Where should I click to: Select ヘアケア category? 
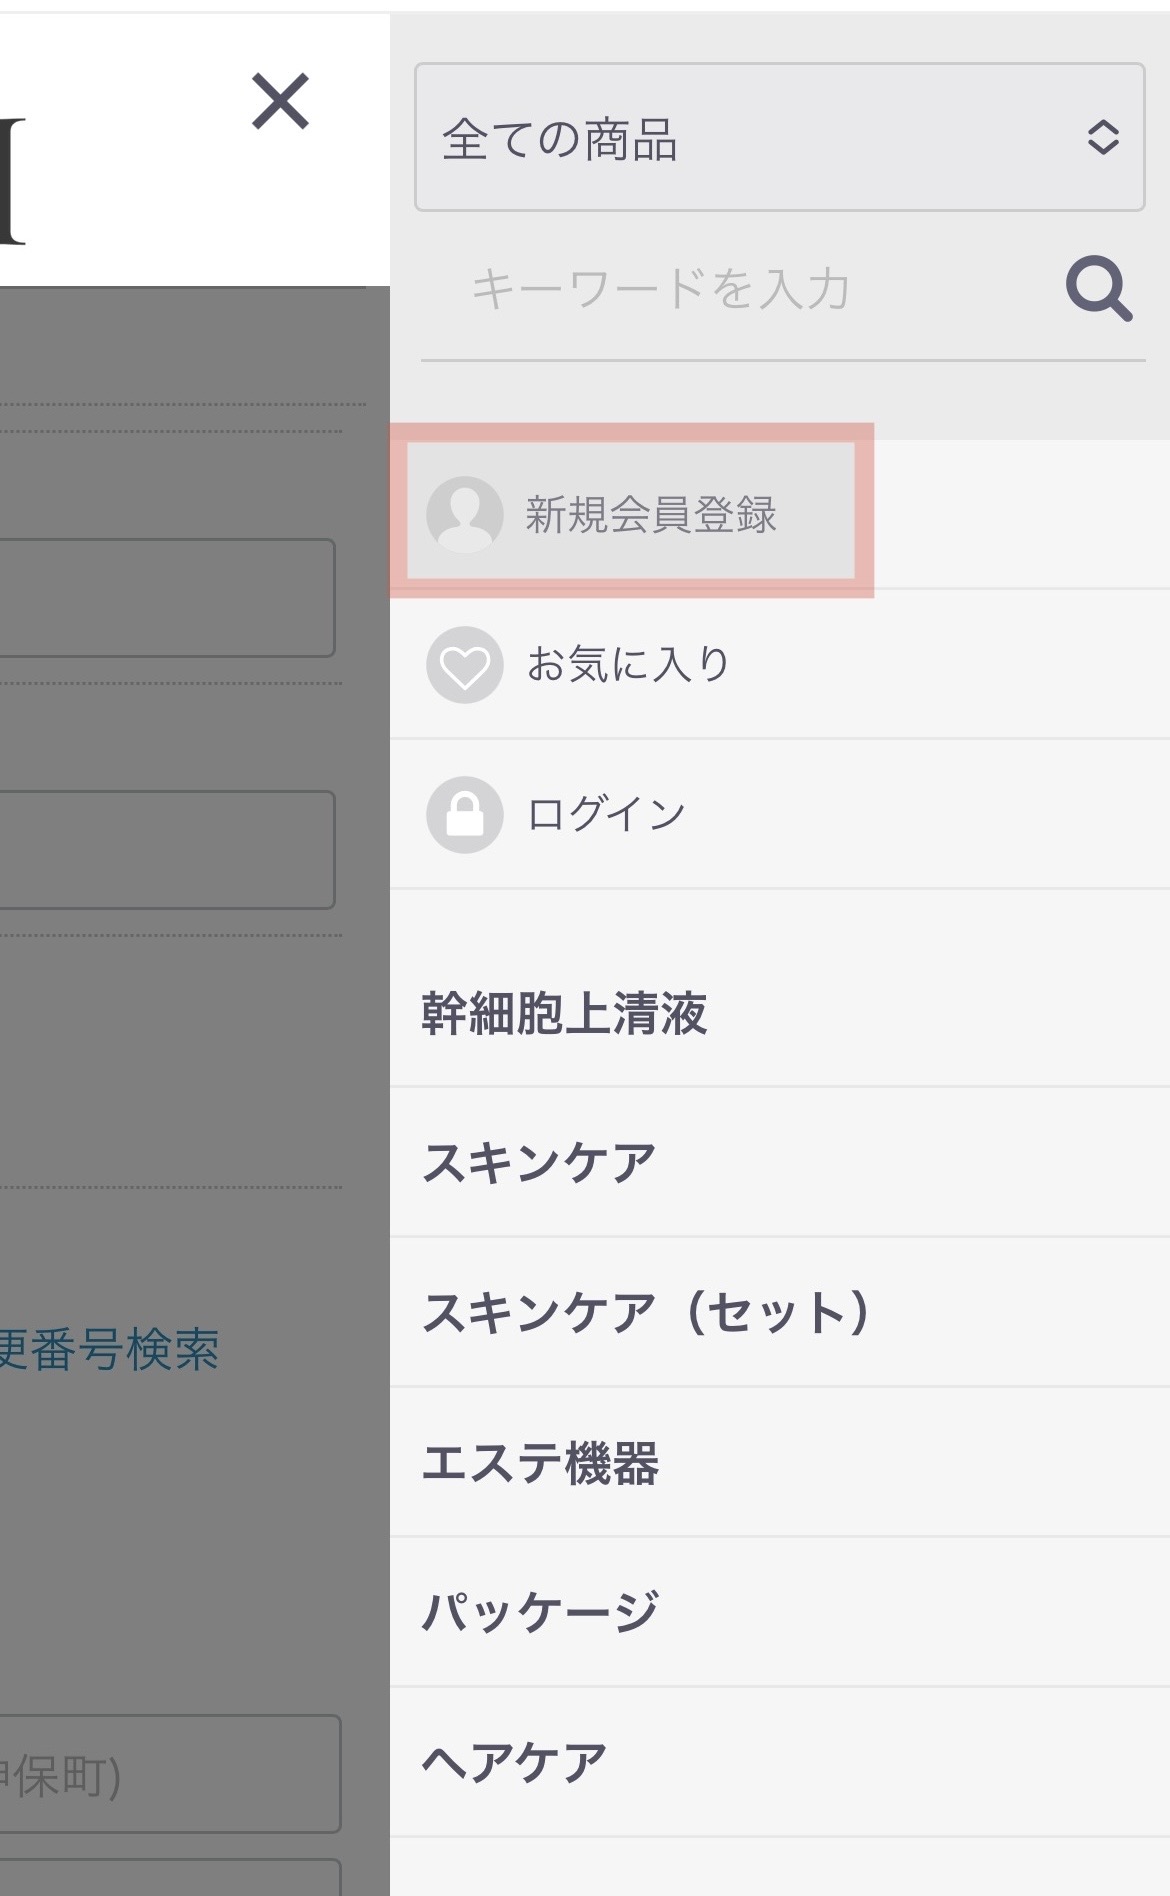780,1762
